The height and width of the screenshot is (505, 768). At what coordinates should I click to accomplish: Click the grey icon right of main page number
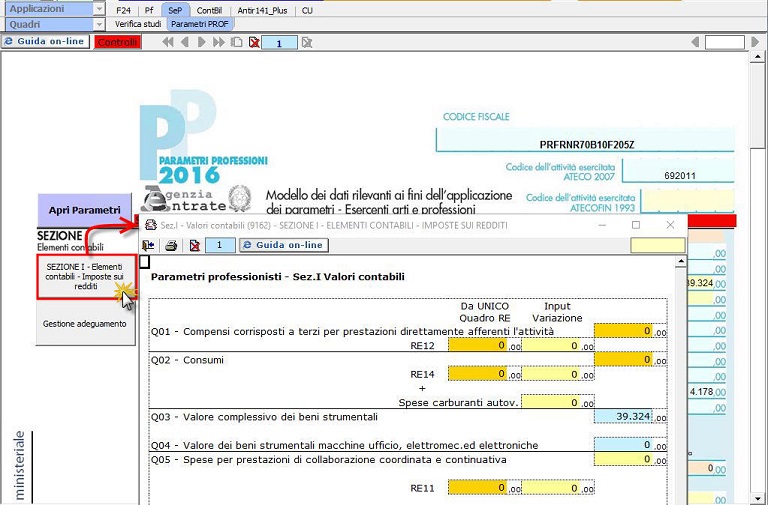pos(307,43)
